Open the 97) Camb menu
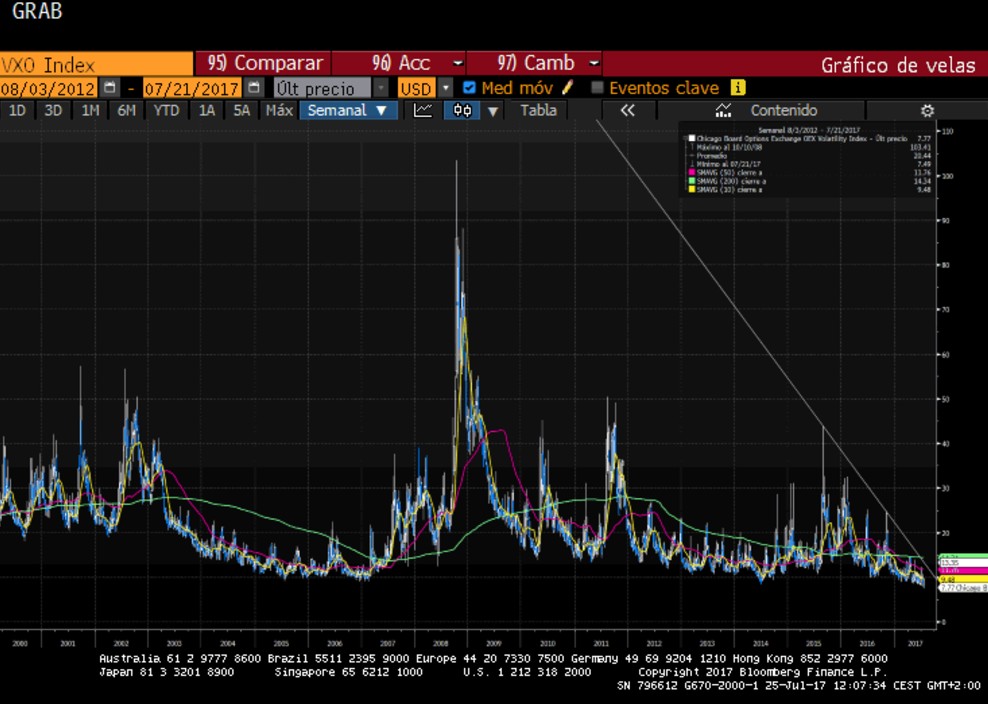Screen dimensions: 988x704 click(534, 64)
